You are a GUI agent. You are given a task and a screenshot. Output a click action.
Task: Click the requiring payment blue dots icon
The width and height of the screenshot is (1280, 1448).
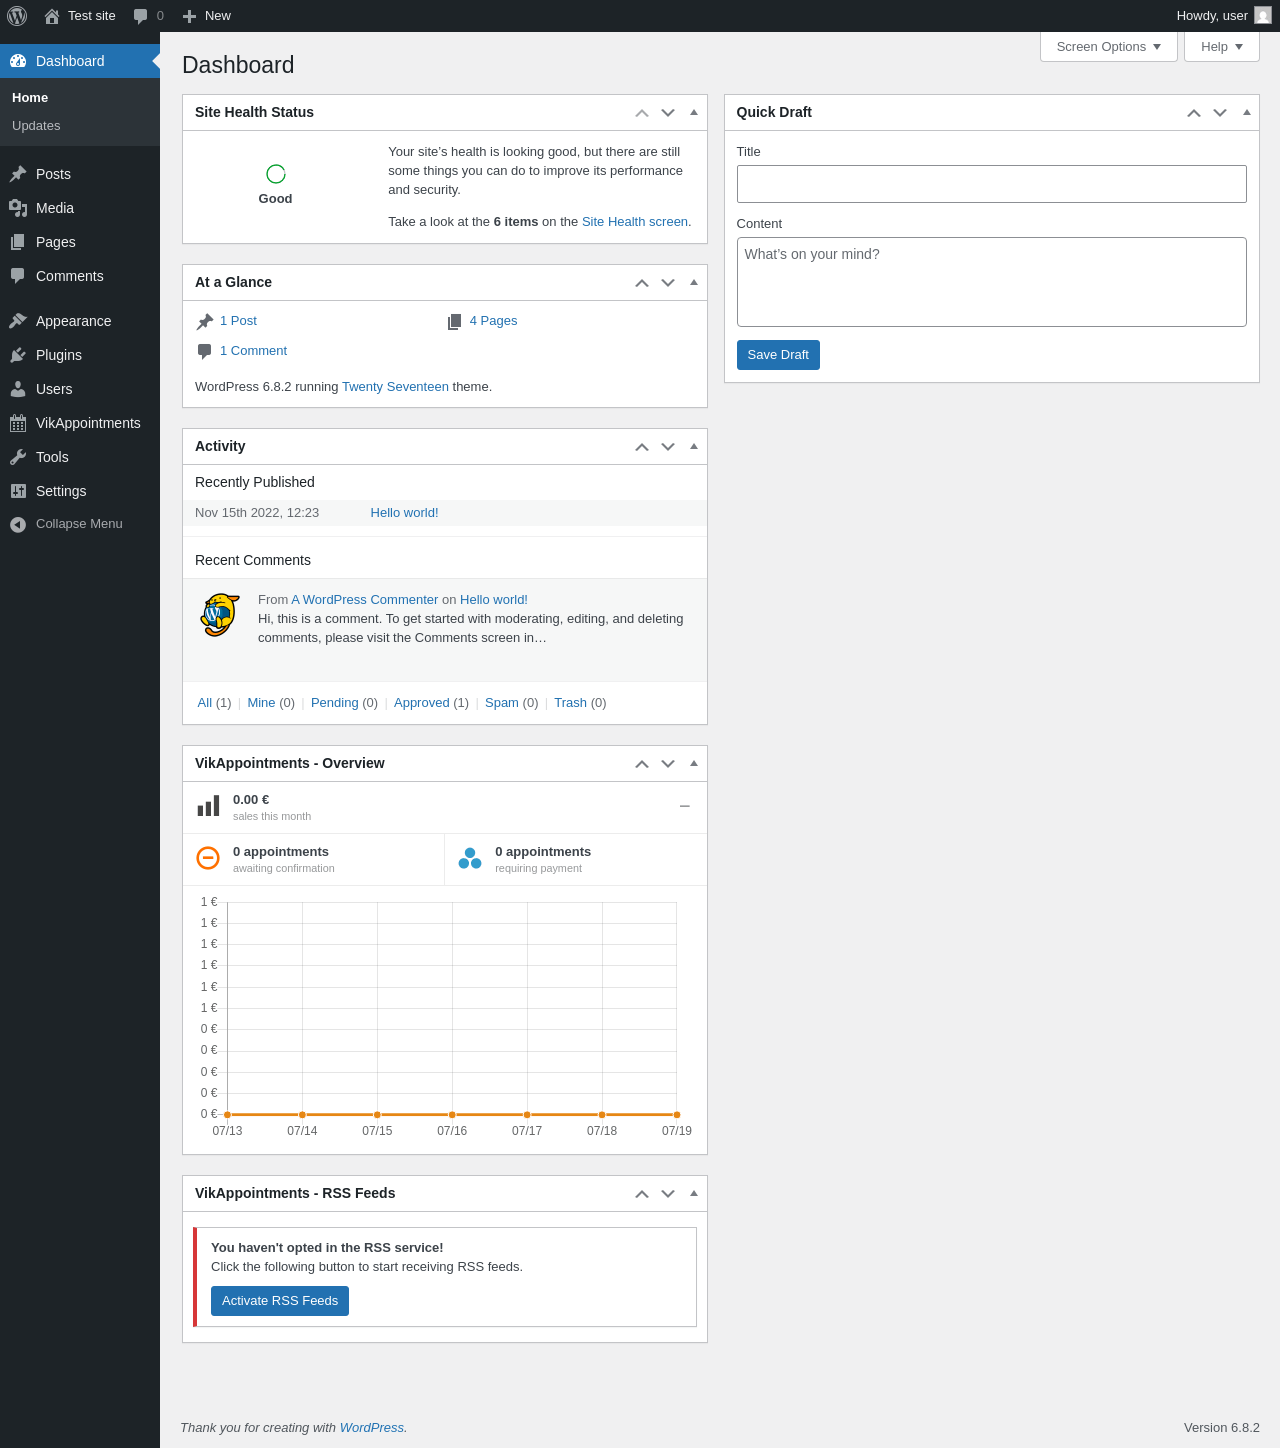[470, 858]
